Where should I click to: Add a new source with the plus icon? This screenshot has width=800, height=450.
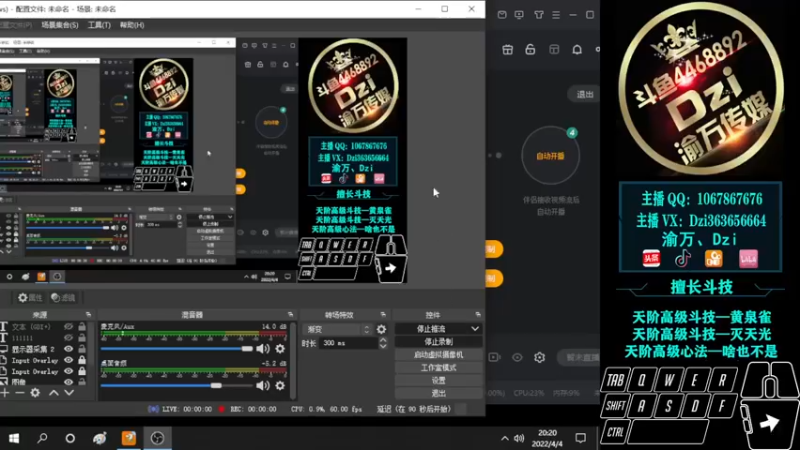pos(5,392)
